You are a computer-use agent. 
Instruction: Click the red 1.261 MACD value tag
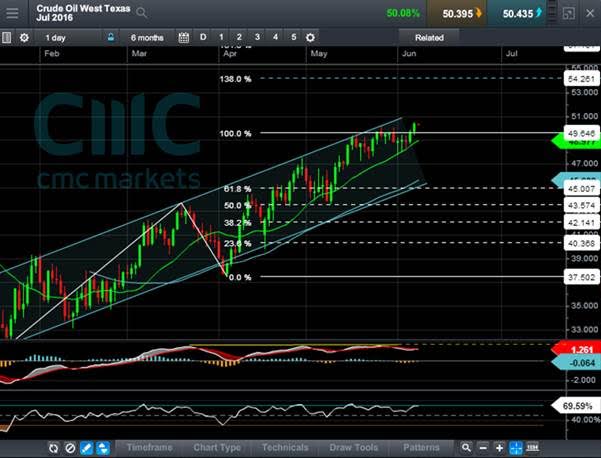click(576, 349)
